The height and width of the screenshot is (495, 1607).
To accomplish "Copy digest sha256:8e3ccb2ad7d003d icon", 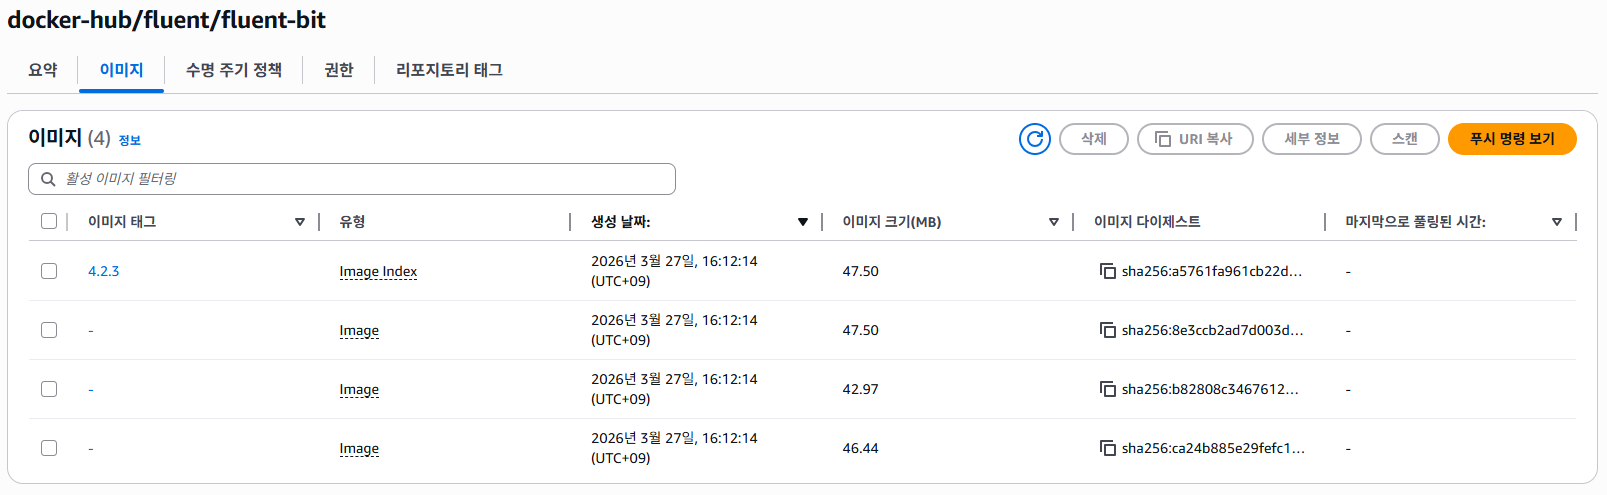I will [x=1107, y=330].
